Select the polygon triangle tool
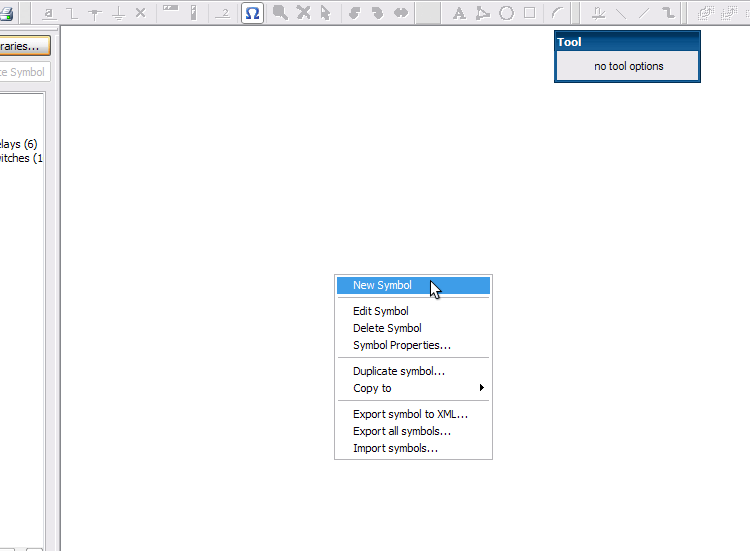This screenshot has height=551, width=750. click(x=483, y=13)
